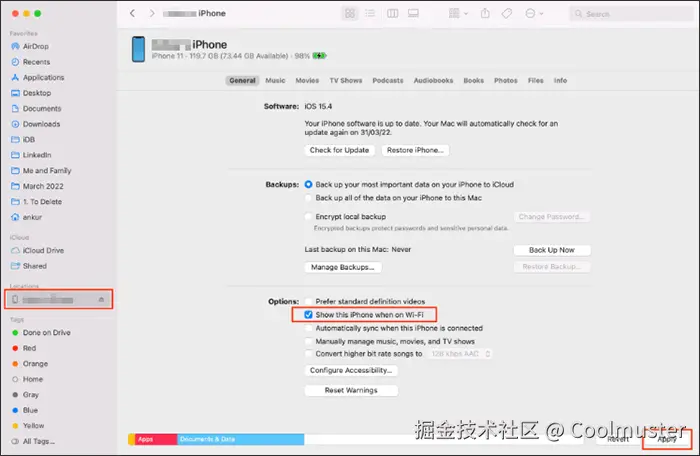Open iCloud Drive in the sidebar
Viewport: 700px width, 456px height.
pos(37,251)
